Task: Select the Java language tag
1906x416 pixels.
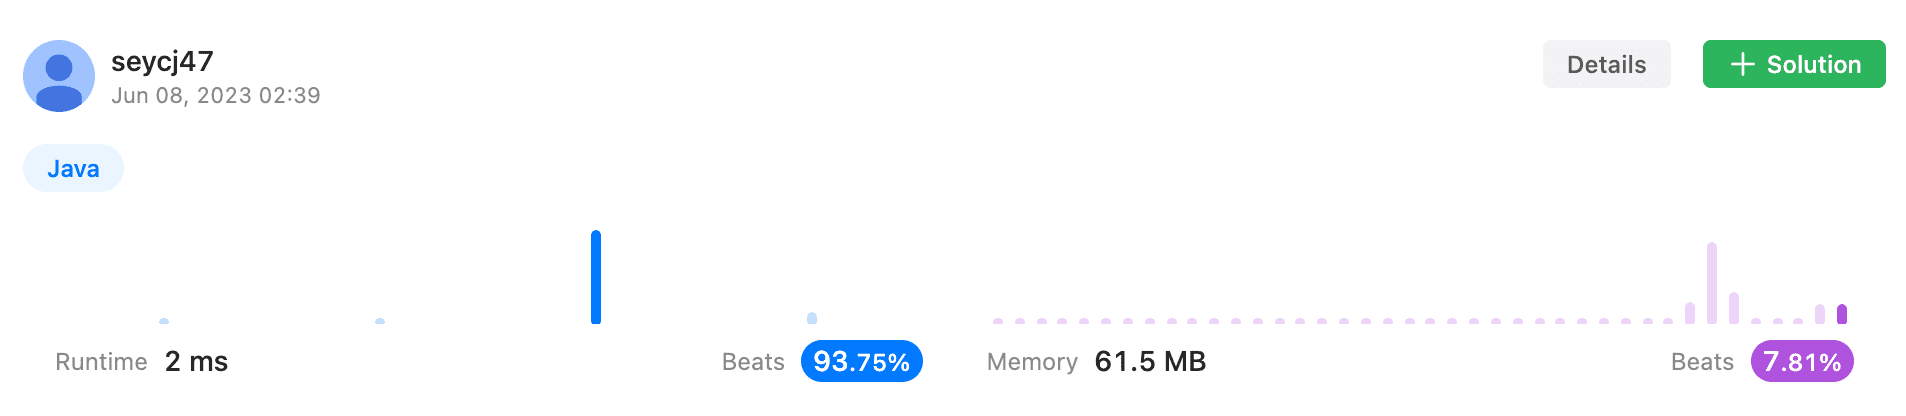Action: 73,168
